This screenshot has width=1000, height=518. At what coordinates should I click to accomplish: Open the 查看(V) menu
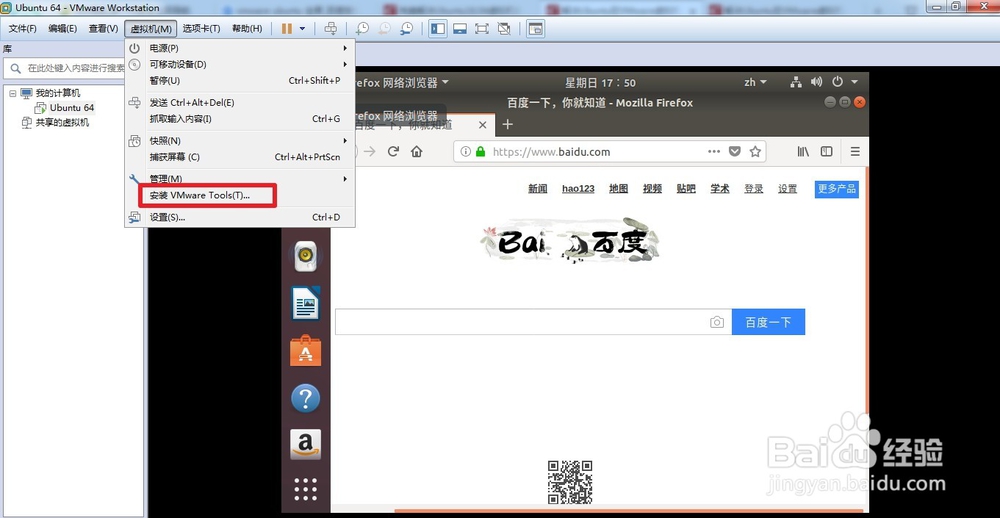coord(103,29)
